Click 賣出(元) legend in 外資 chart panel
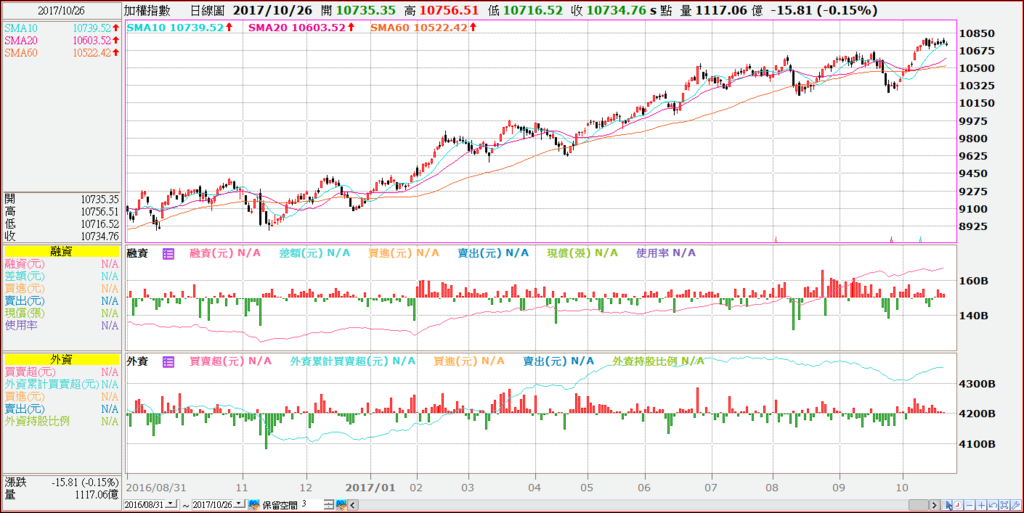1024x513 pixels. (559, 361)
